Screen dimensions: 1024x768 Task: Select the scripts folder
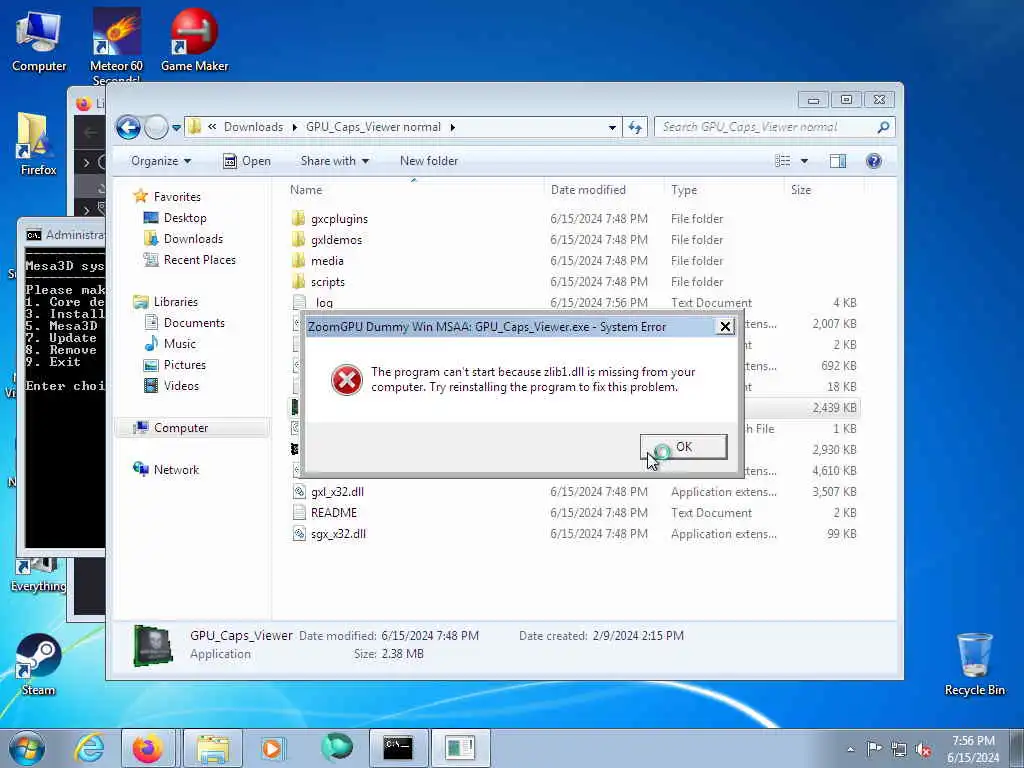coord(327,281)
